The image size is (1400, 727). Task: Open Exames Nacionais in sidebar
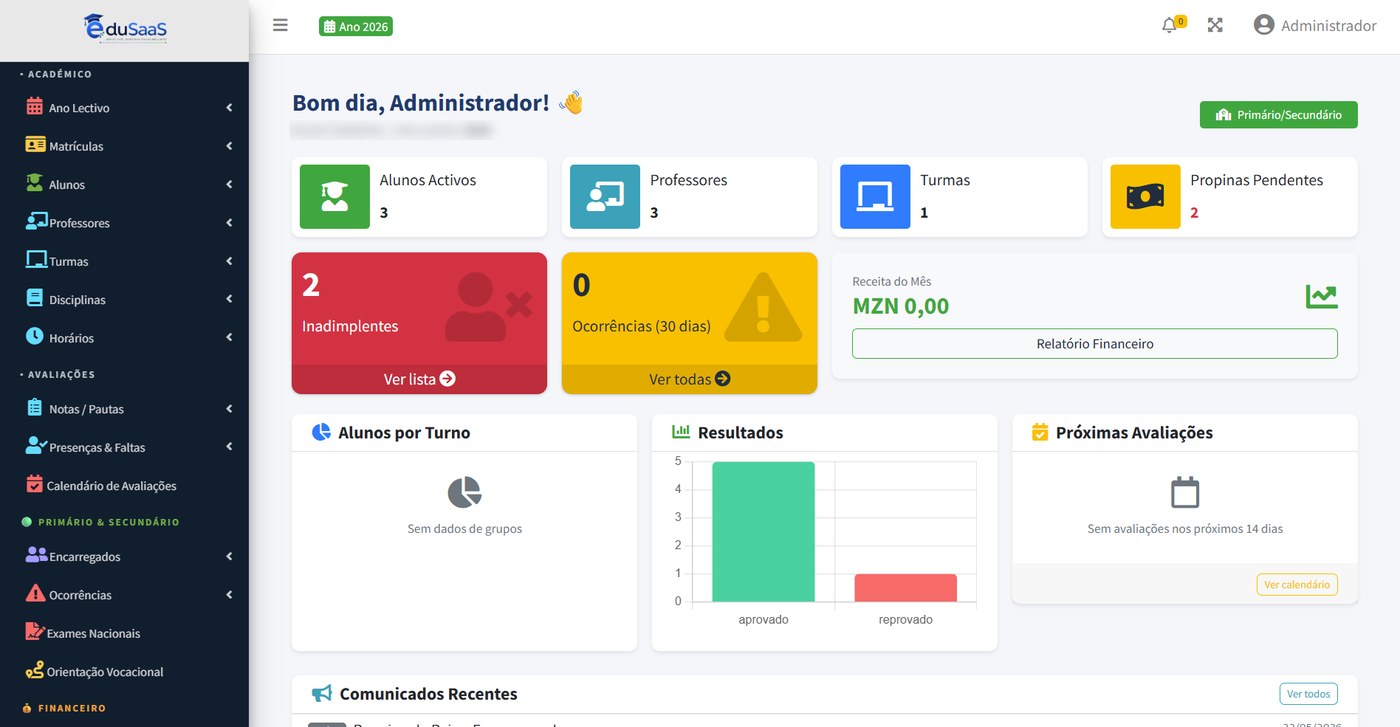[x=124, y=633]
